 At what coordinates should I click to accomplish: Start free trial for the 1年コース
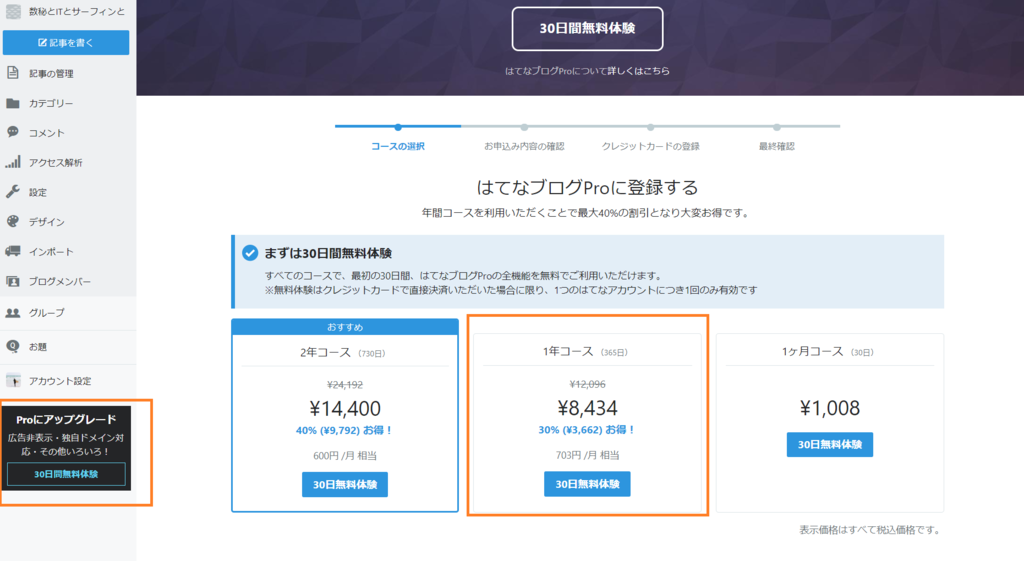(587, 484)
